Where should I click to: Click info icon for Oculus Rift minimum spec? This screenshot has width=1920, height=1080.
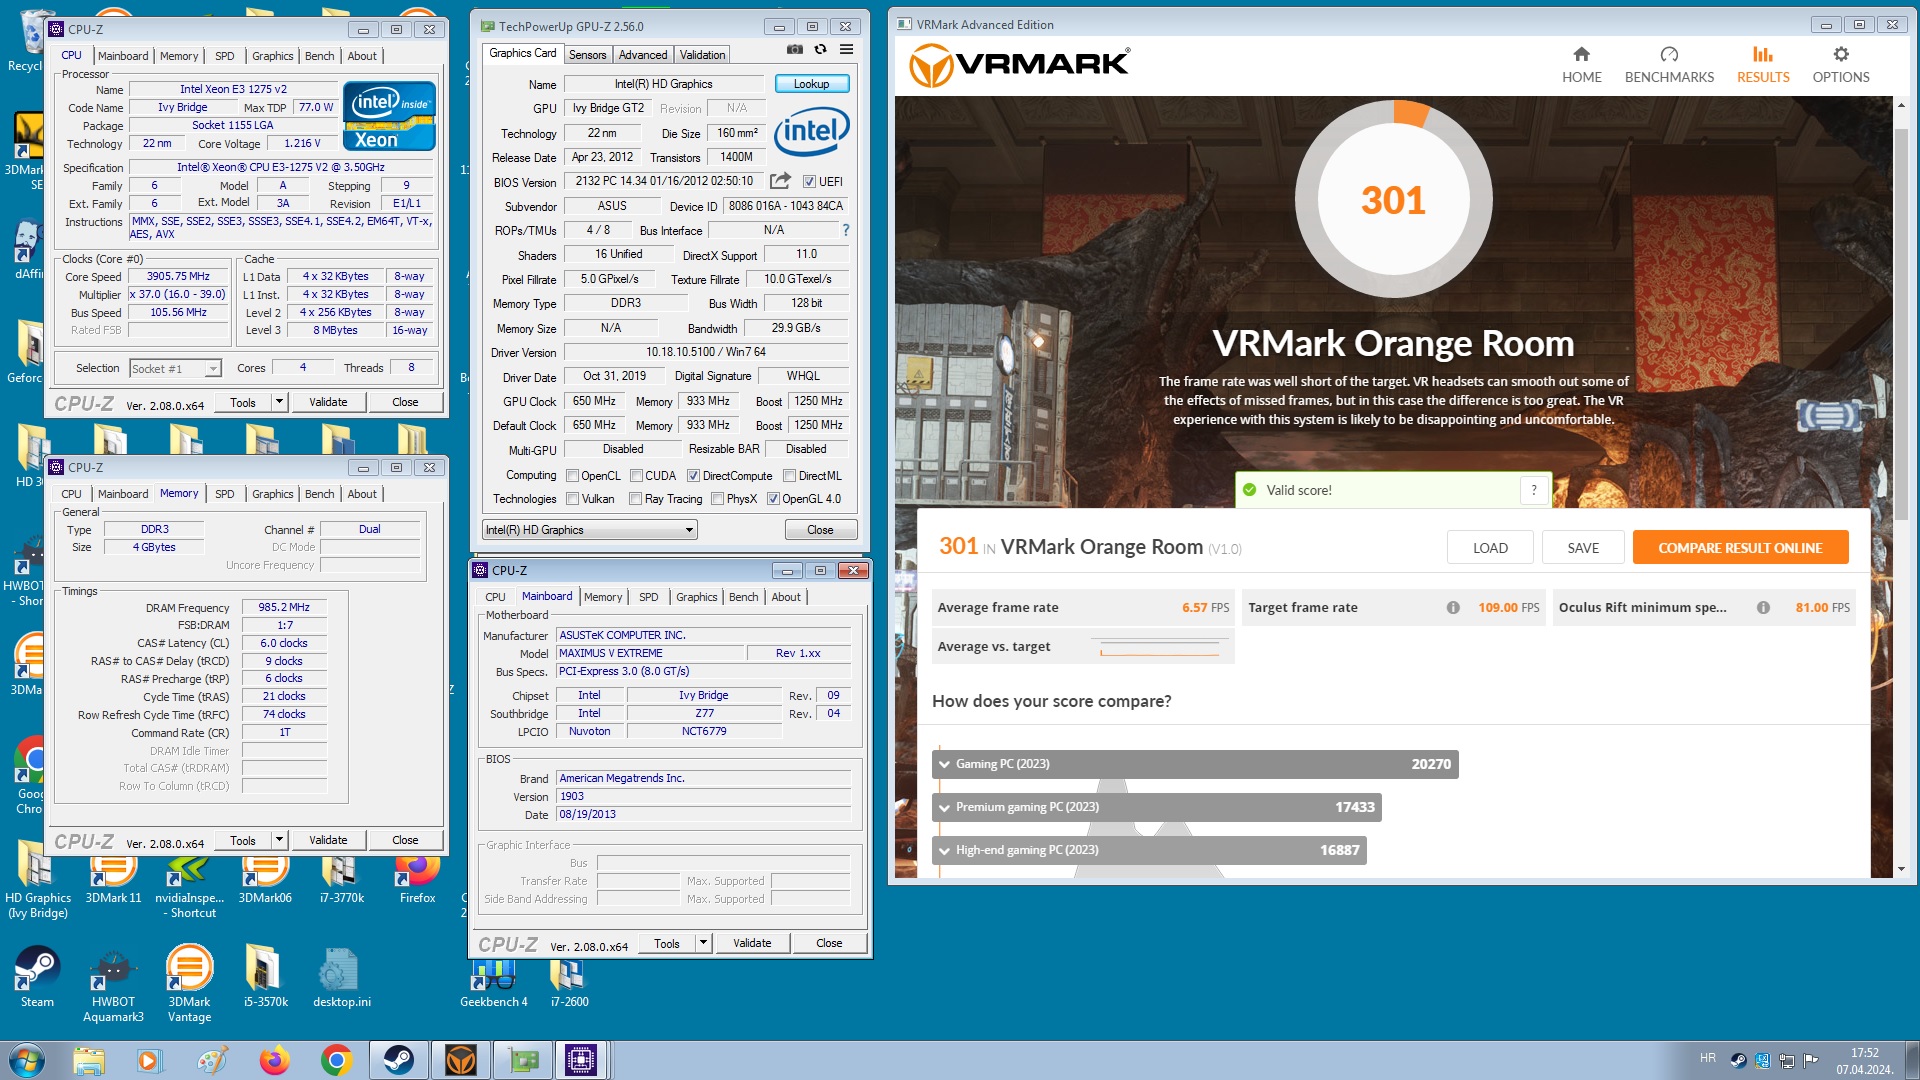pos(1763,608)
